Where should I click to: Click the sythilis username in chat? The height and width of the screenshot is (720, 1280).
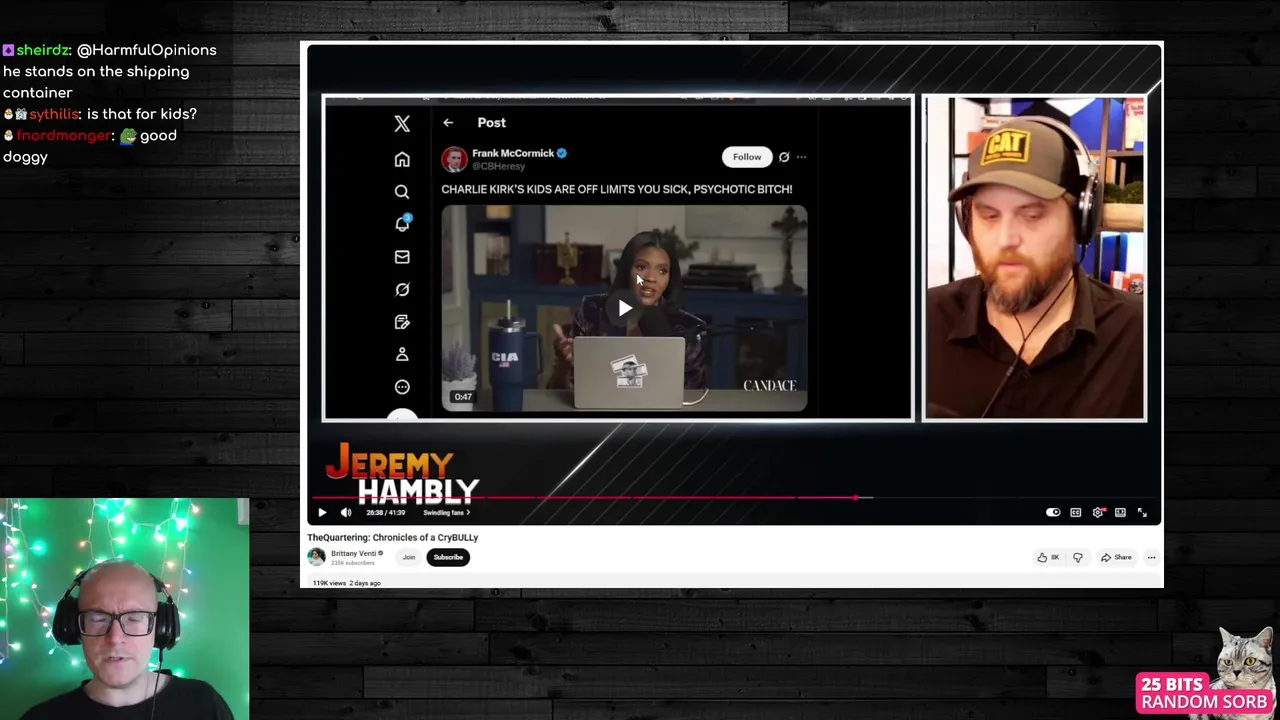(54, 114)
